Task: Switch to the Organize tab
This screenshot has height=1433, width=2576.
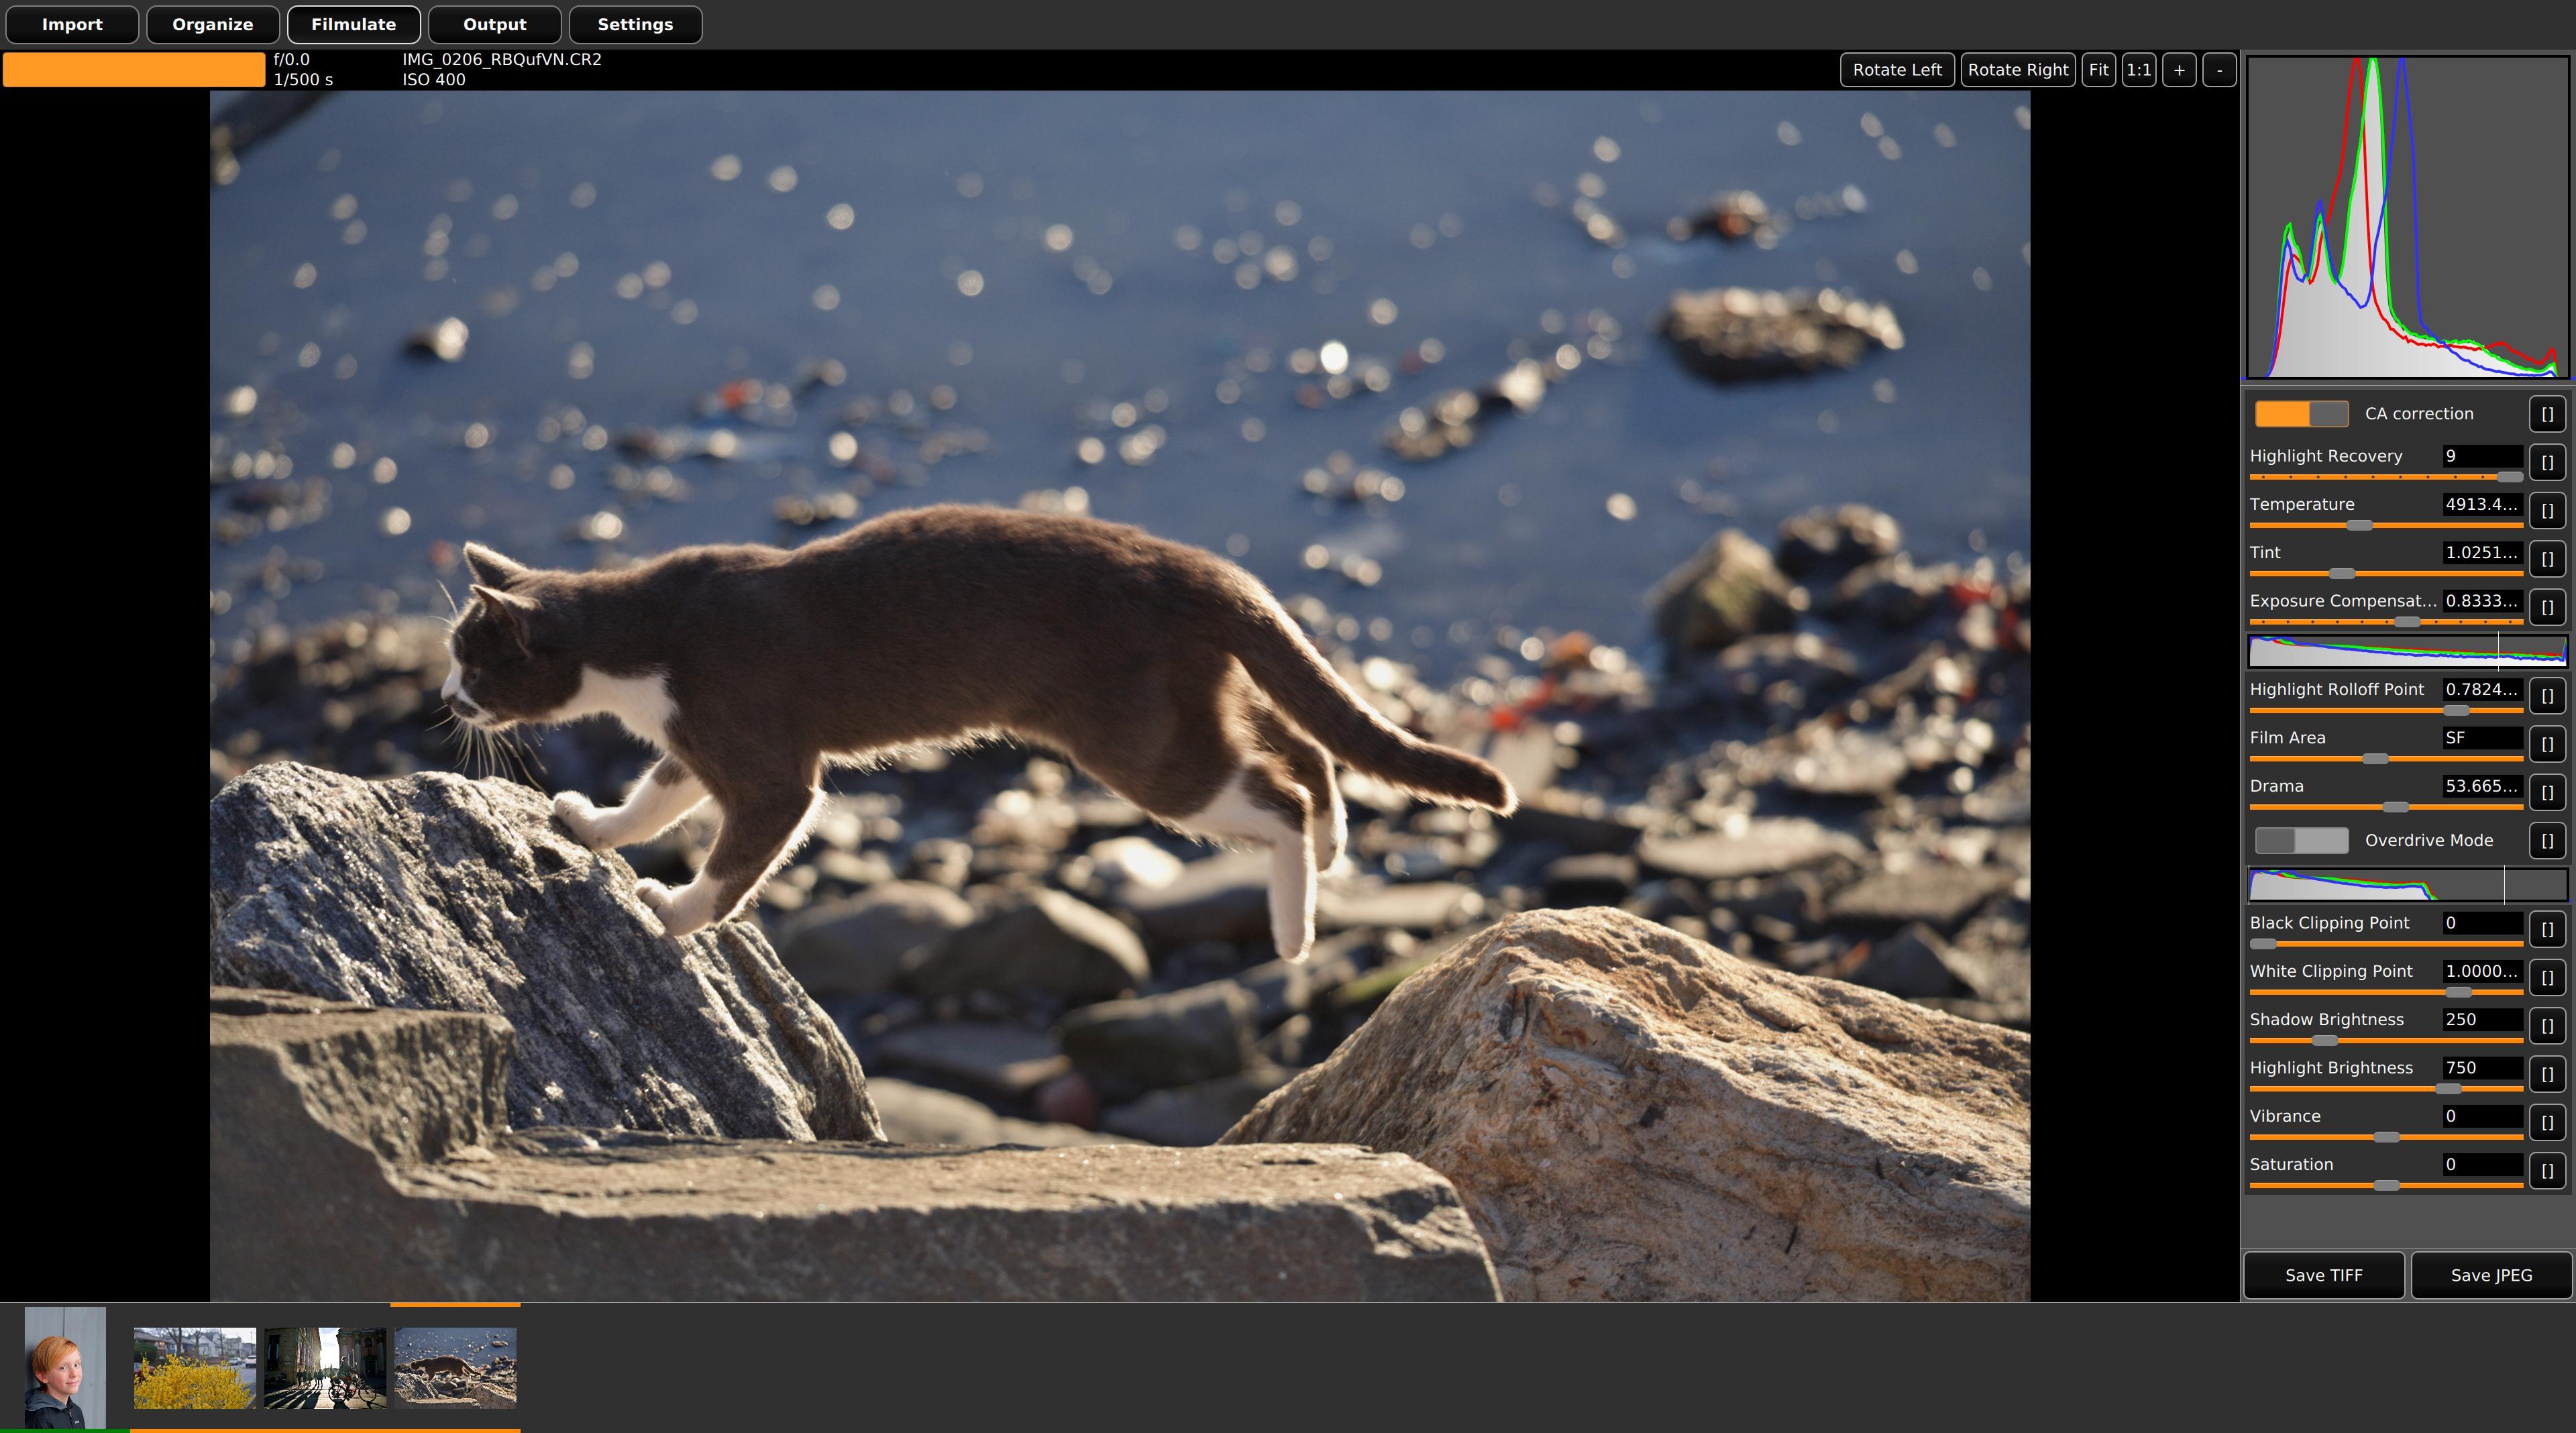Action: [x=213, y=24]
